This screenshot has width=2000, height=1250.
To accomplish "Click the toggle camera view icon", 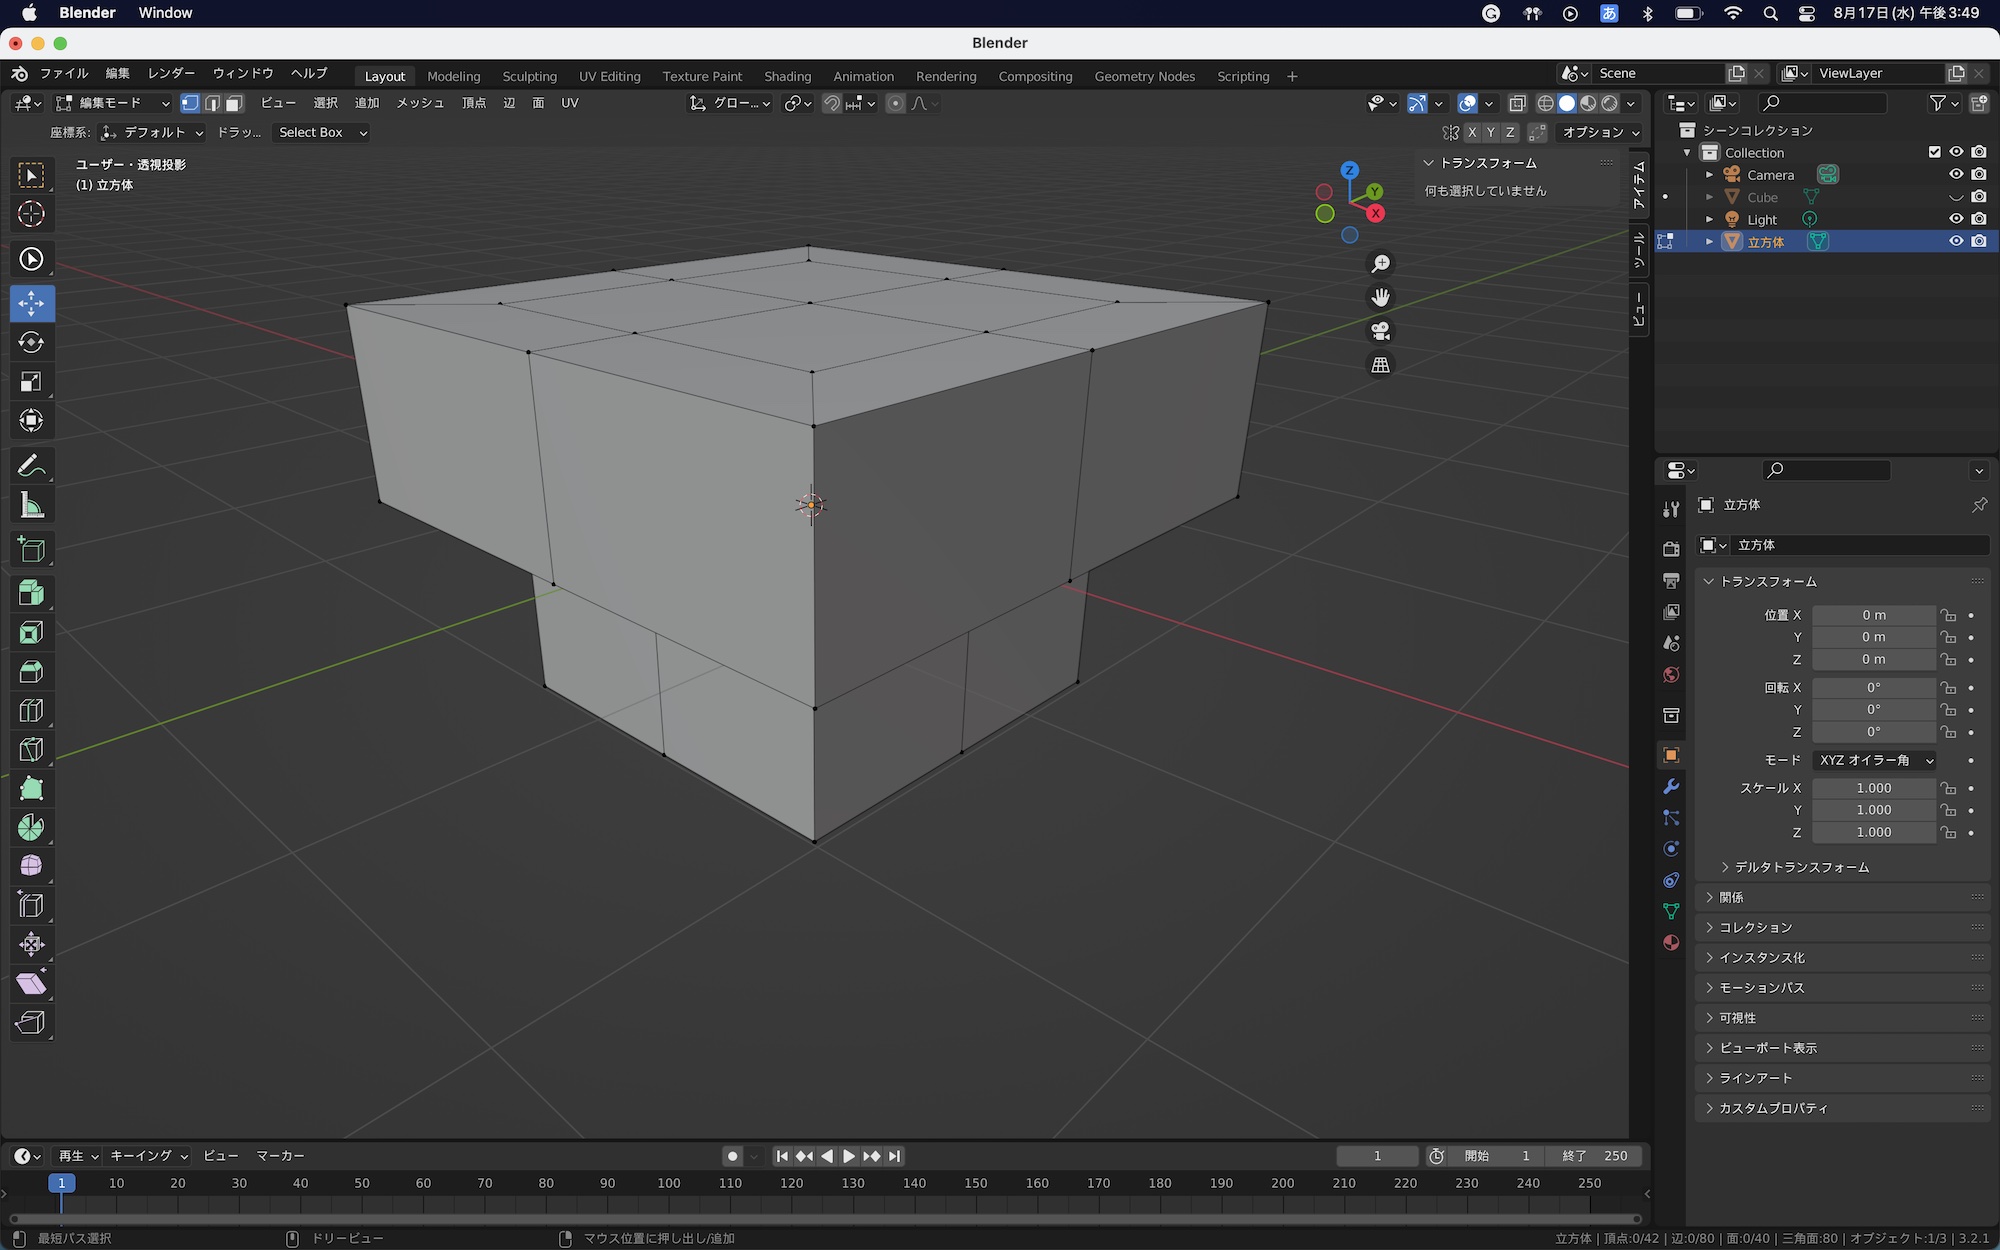I will [1381, 331].
